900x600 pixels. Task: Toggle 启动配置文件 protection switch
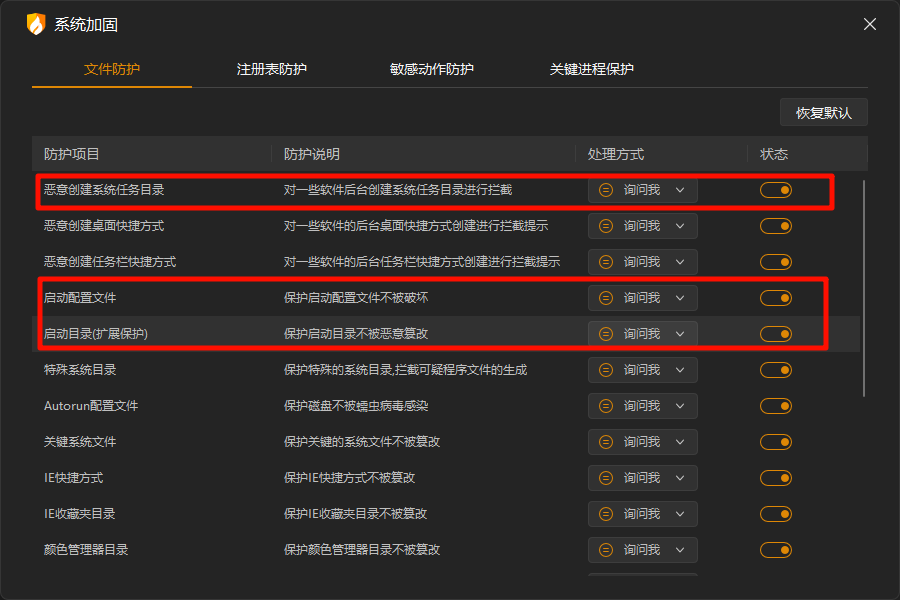[776, 298]
